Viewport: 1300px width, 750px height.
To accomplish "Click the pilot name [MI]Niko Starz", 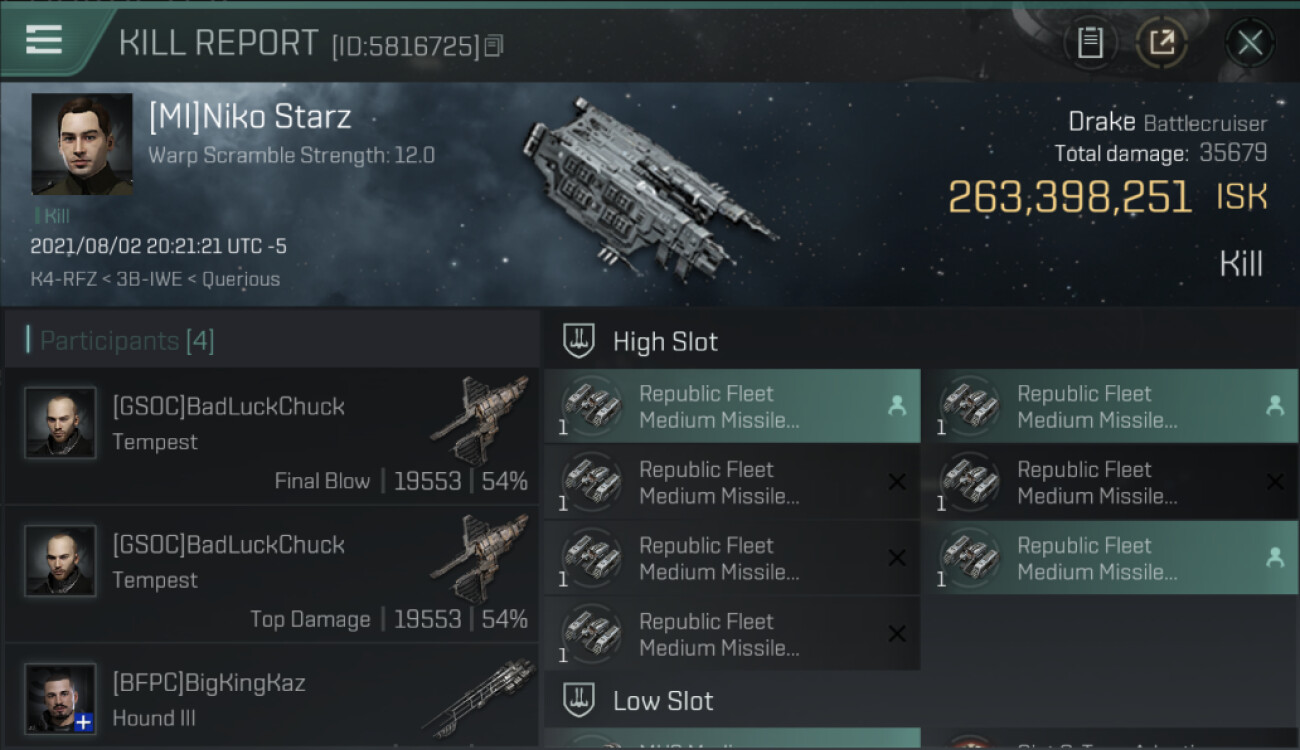I will (x=250, y=117).
